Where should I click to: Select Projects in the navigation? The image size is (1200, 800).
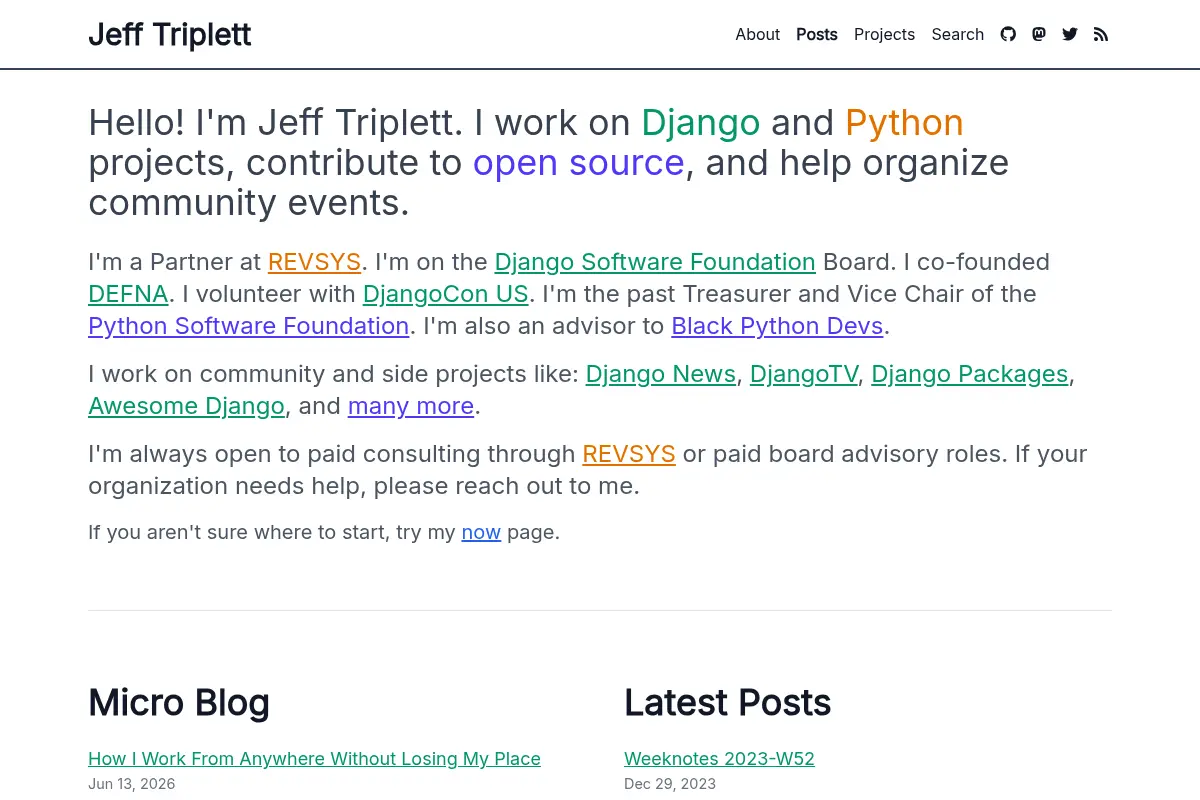[x=884, y=34]
